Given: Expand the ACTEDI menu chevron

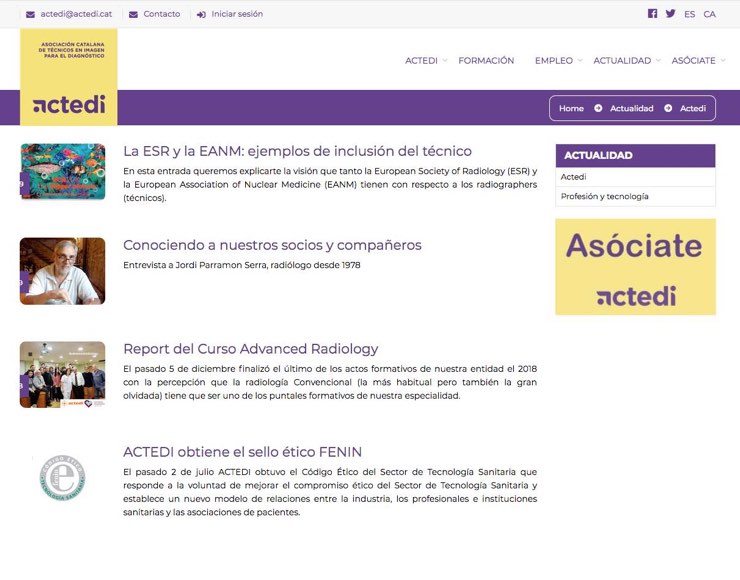Looking at the screenshot, I should click(445, 60).
